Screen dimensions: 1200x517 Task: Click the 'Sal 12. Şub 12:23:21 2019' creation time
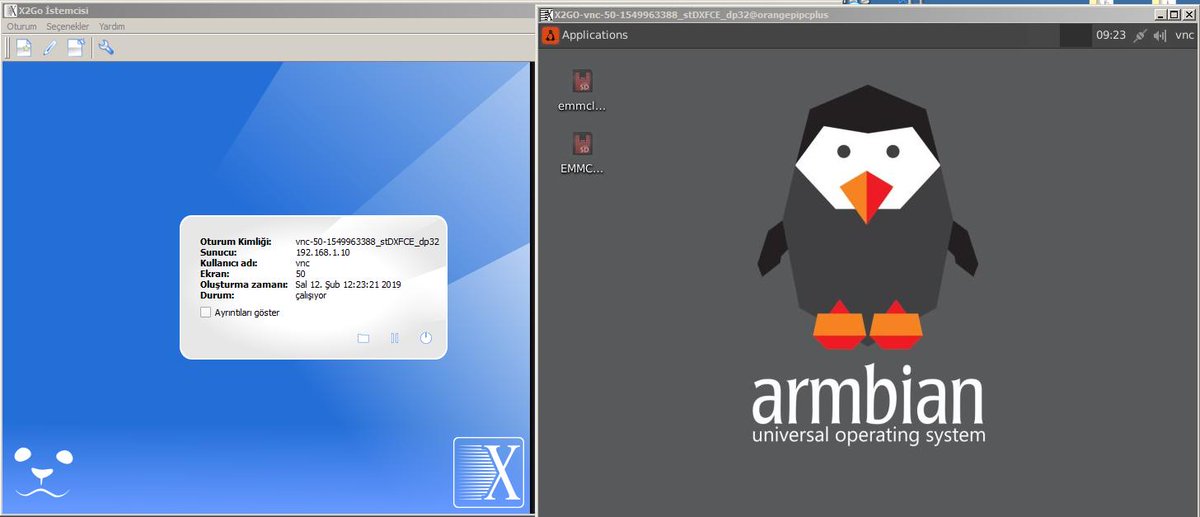point(349,285)
